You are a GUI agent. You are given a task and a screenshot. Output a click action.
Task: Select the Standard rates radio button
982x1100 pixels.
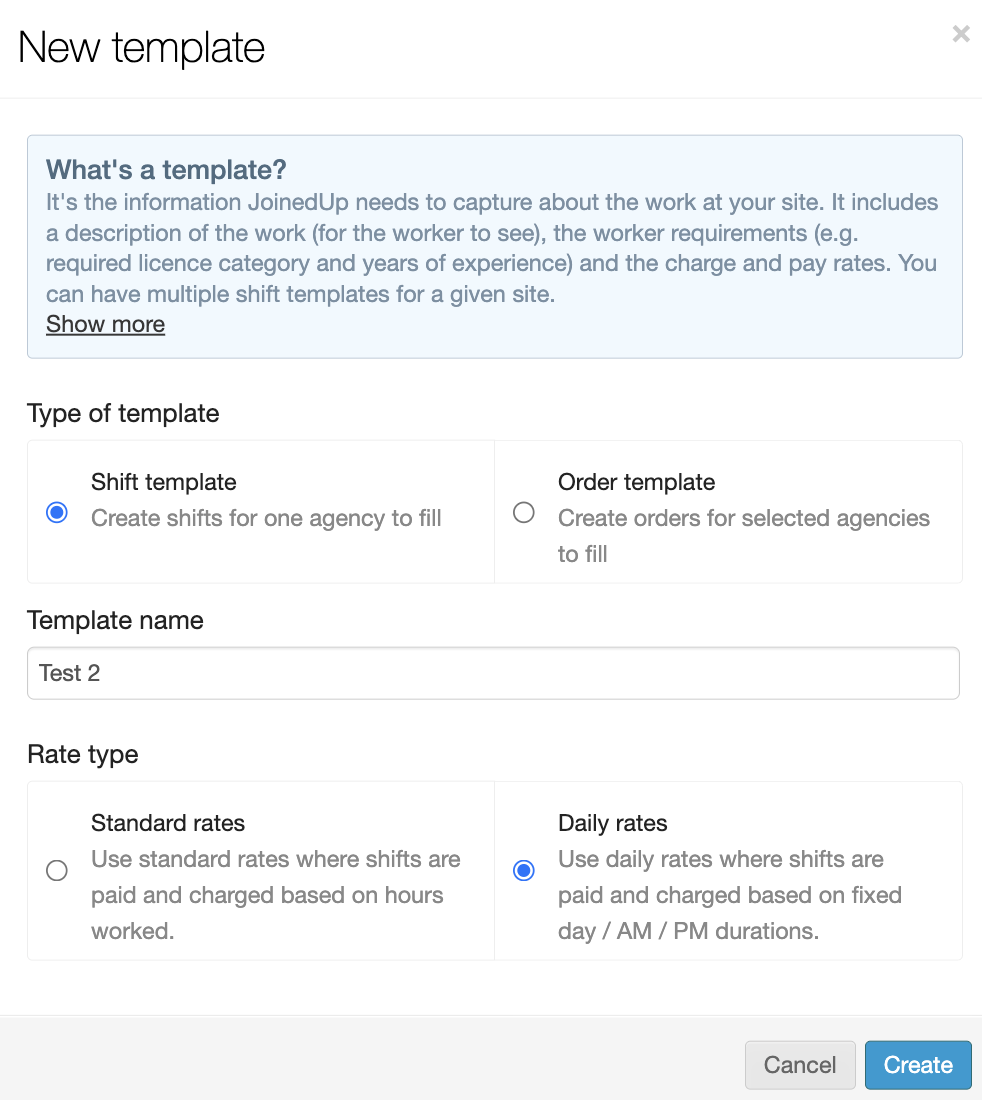[x=57, y=870]
